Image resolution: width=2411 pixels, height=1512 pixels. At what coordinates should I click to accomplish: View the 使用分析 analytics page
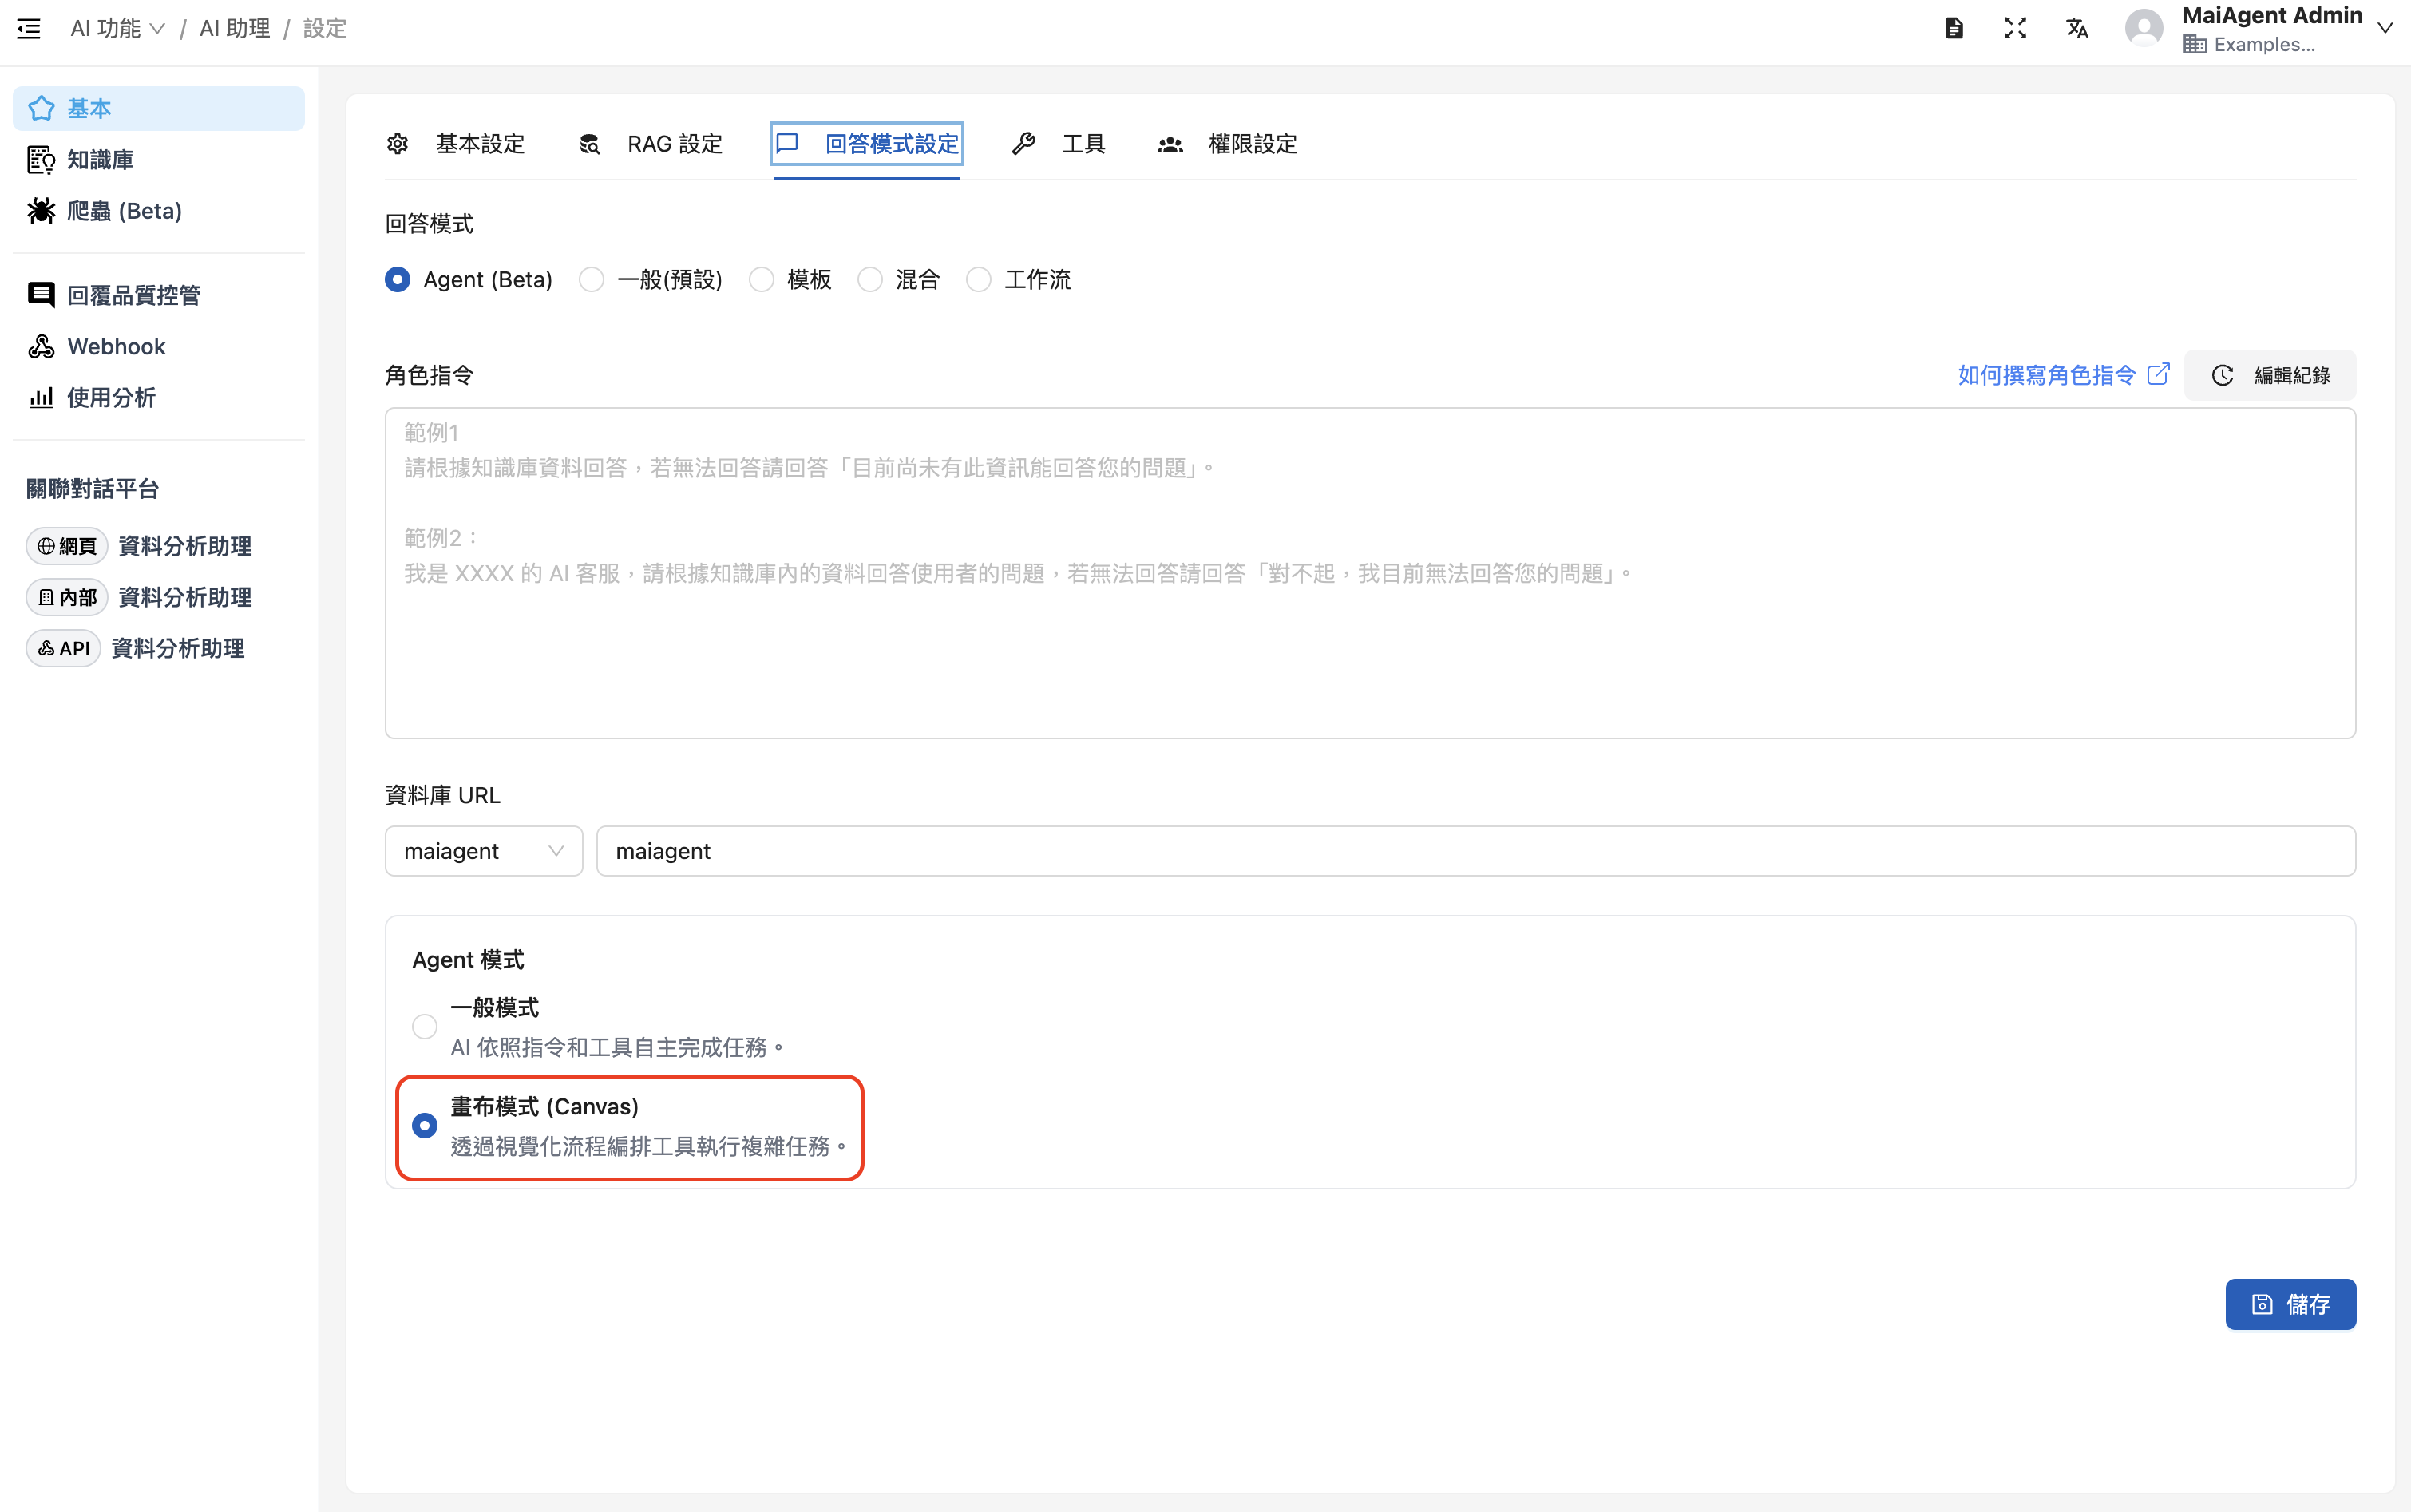pyautogui.click(x=110, y=397)
